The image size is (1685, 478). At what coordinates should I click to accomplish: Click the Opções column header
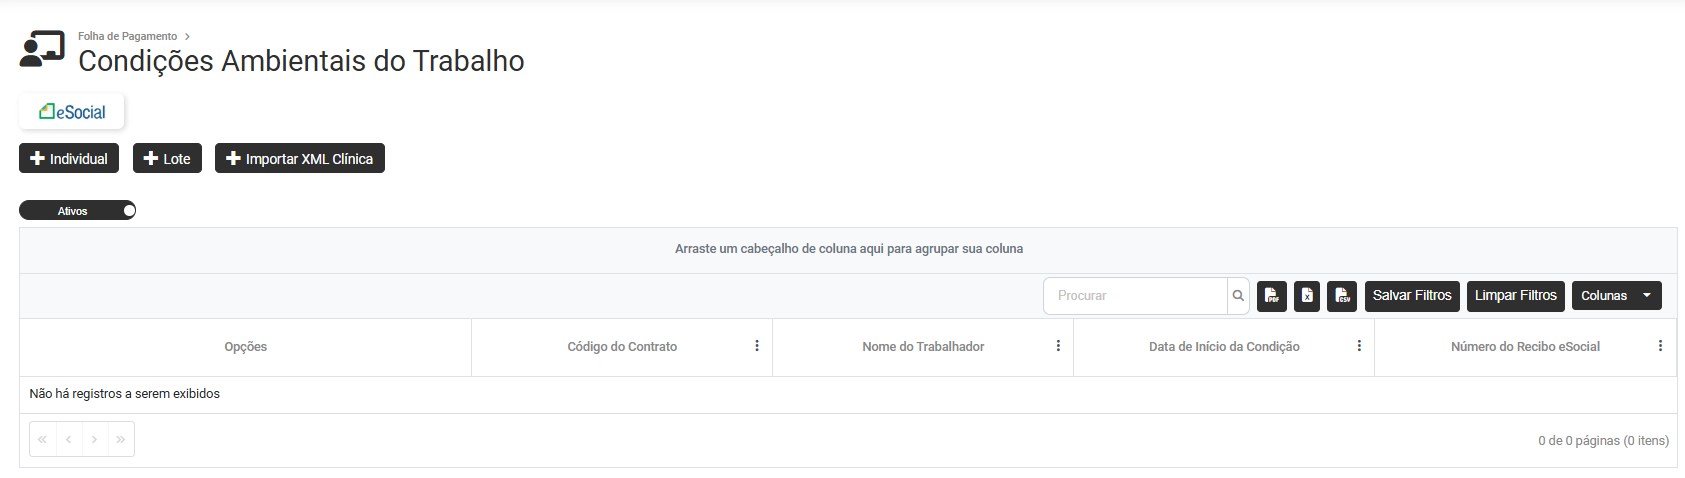(x=245, y=347)
